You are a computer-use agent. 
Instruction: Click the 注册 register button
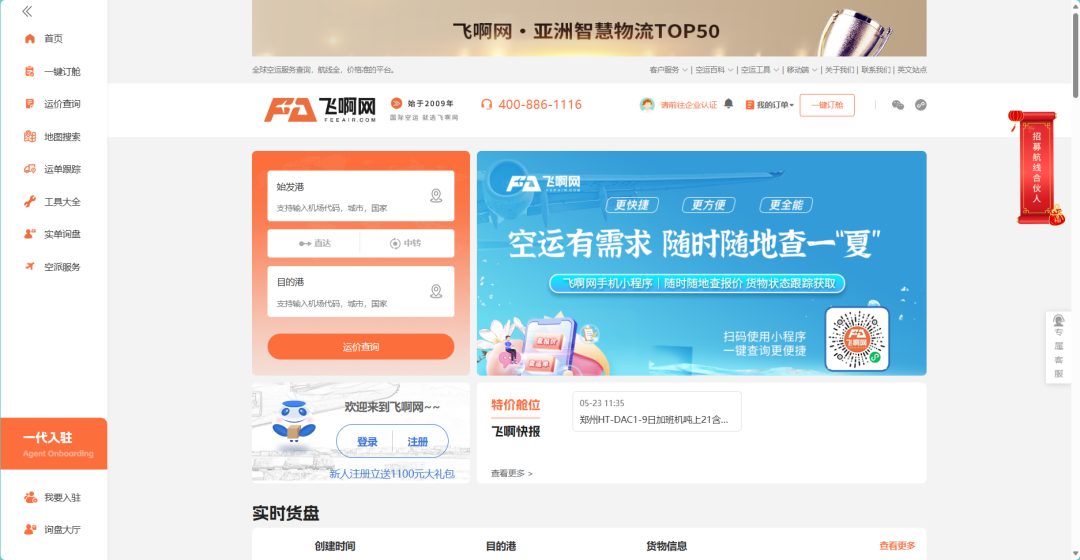point(417,442)
